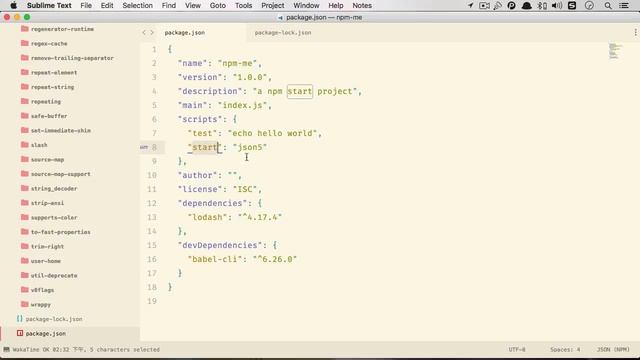The height and width of the screenshot is (360, 640).
Task: Click line number 13 in the gutter
Action: [152, 217]
